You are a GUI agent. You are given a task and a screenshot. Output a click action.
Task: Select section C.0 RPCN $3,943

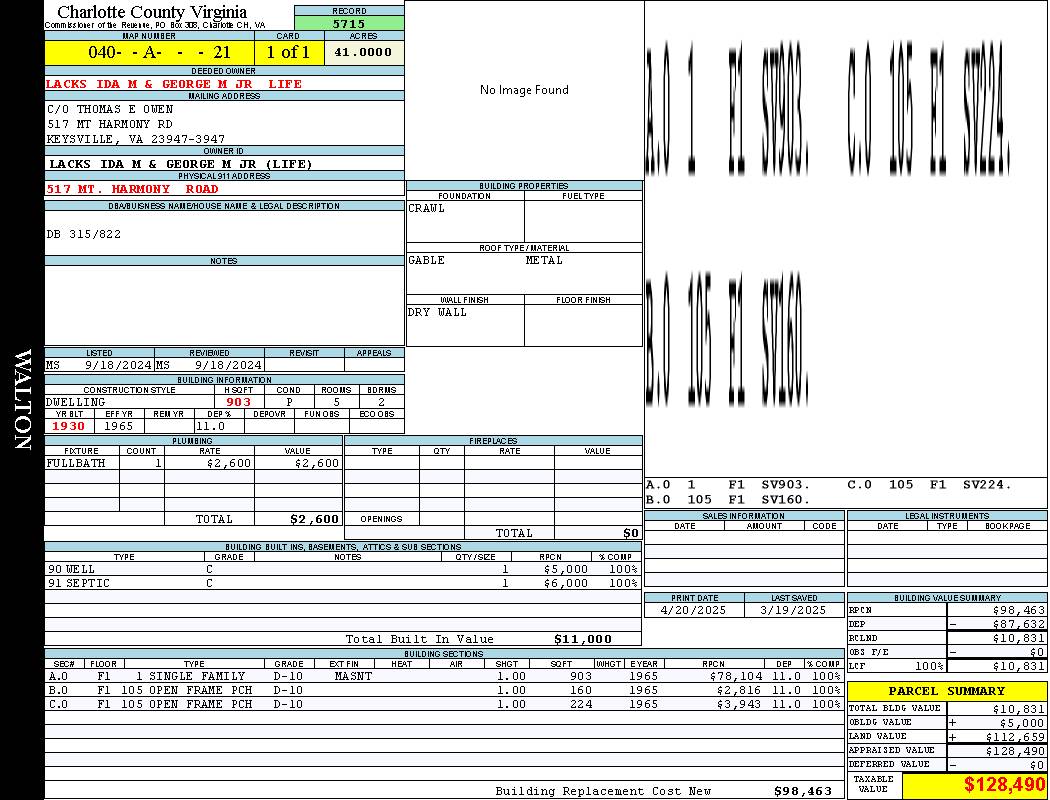click(739, 704)
